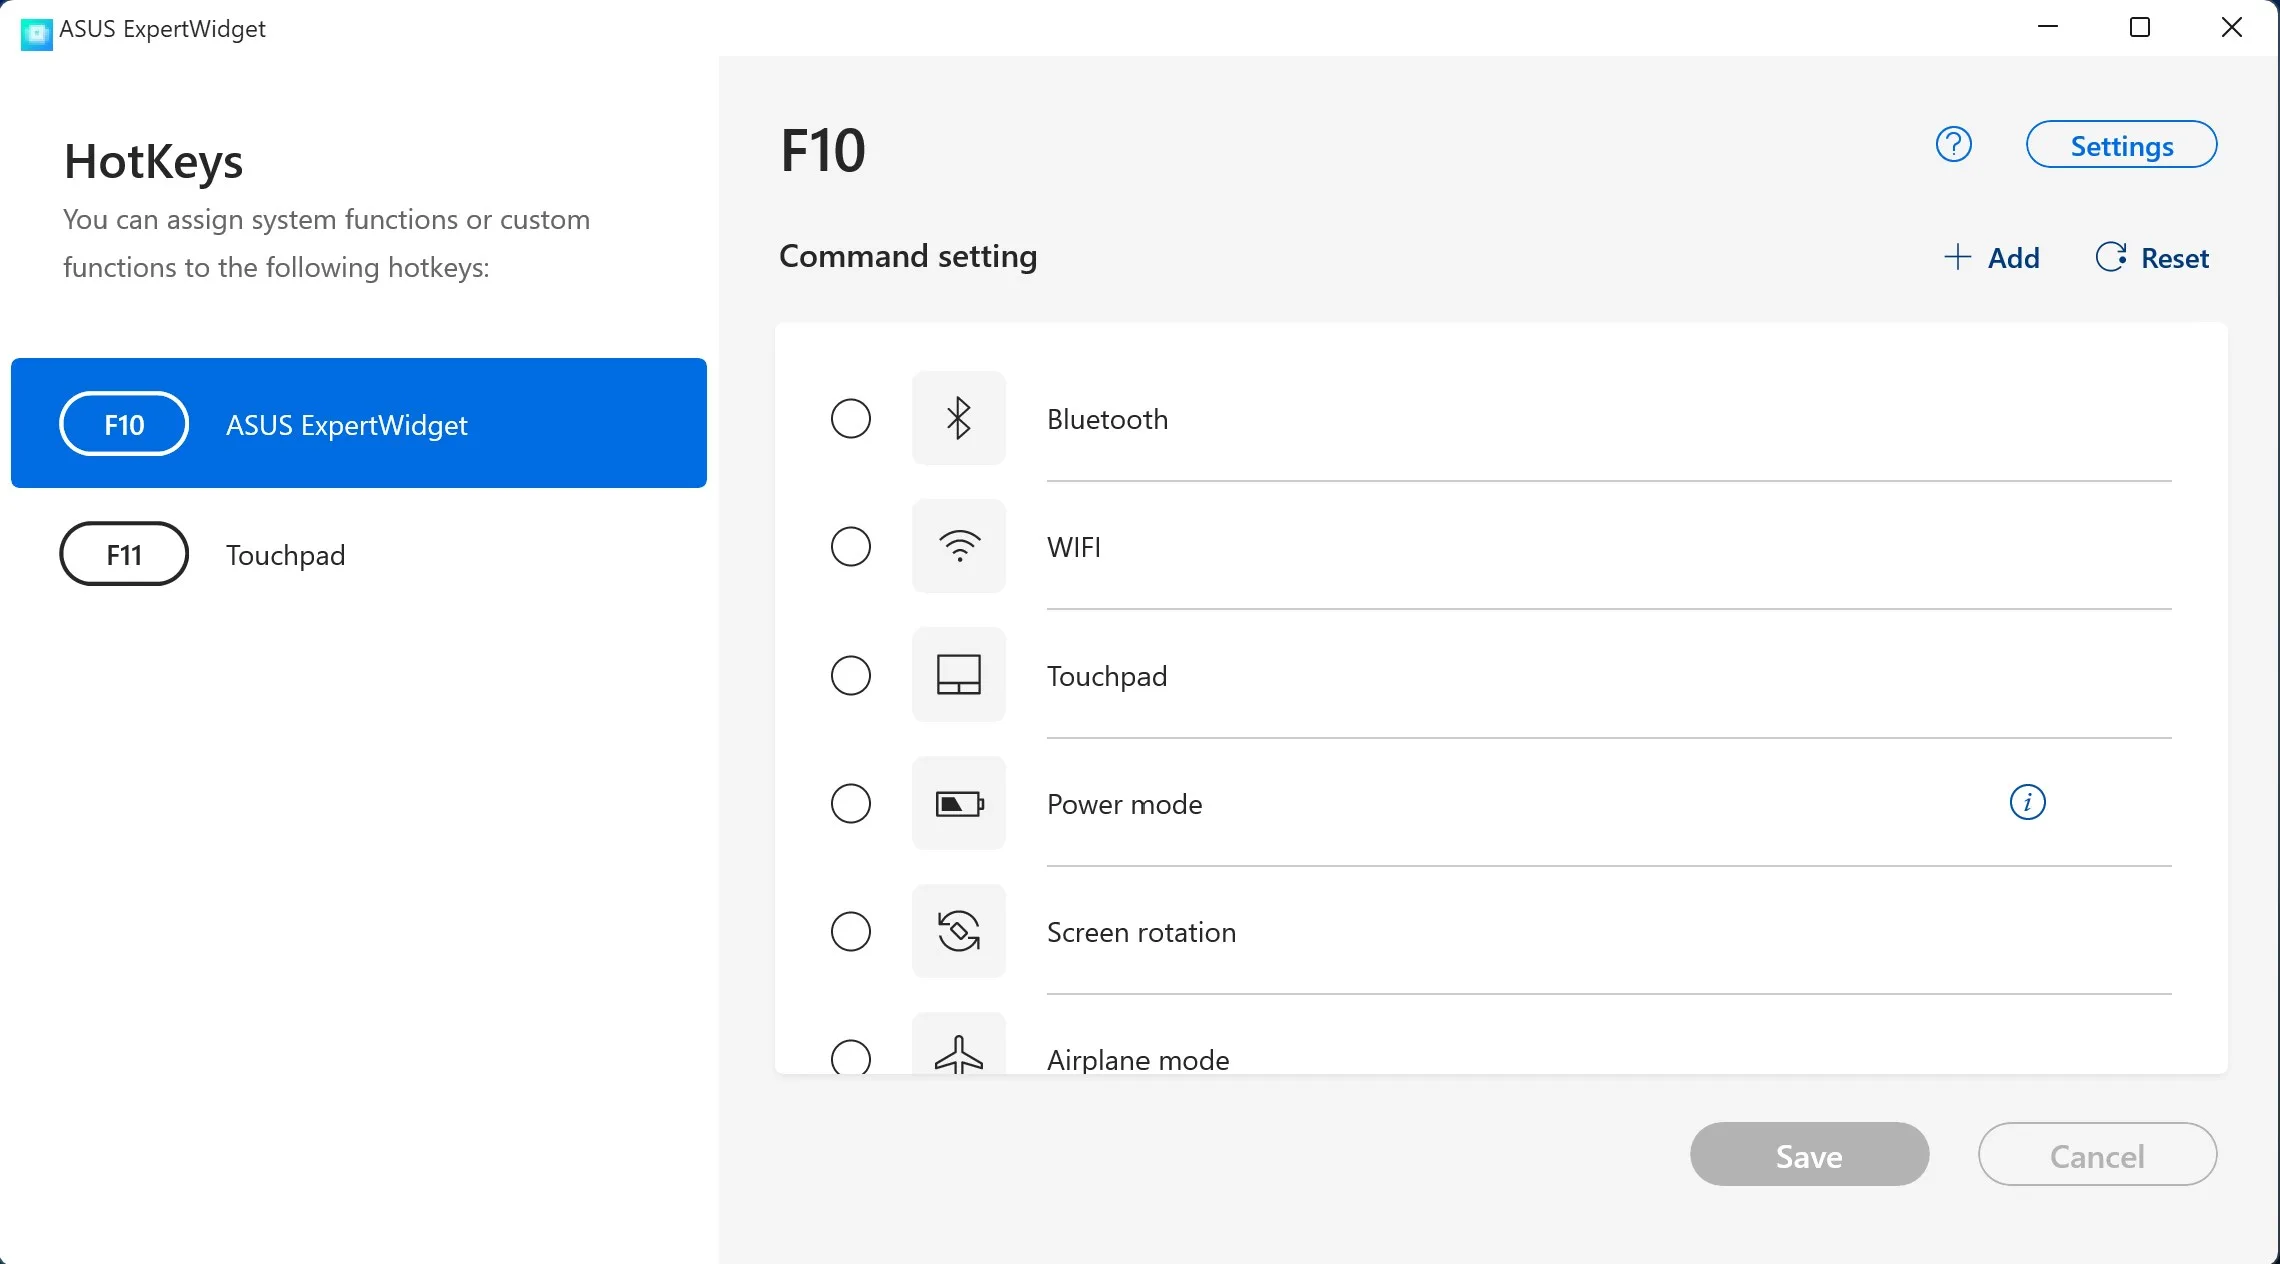2280x1264 pixels.
Task: Open the F11 Touchpad hotkey
Action: point(359,553)
